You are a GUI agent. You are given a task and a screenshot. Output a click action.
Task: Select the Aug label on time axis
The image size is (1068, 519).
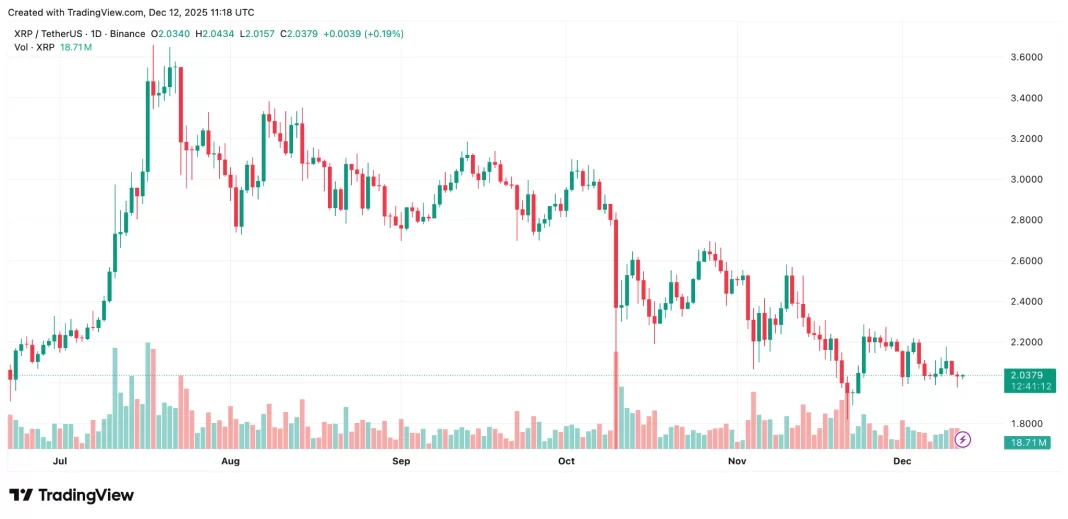[x=230, y=461]
